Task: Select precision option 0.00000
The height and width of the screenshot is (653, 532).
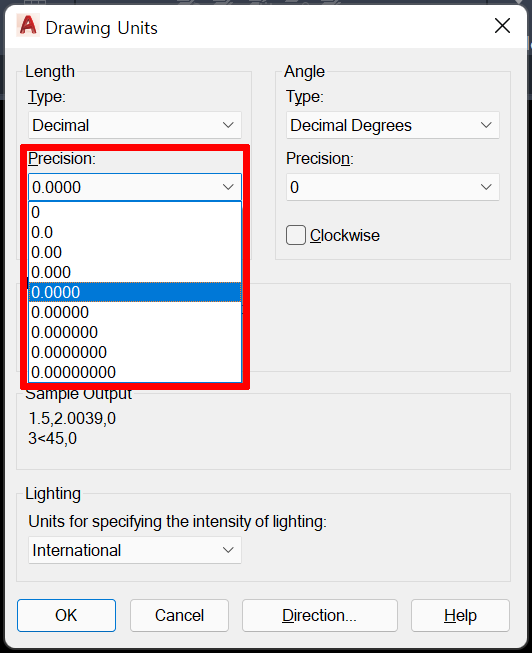Action: (x=135, y=312)
